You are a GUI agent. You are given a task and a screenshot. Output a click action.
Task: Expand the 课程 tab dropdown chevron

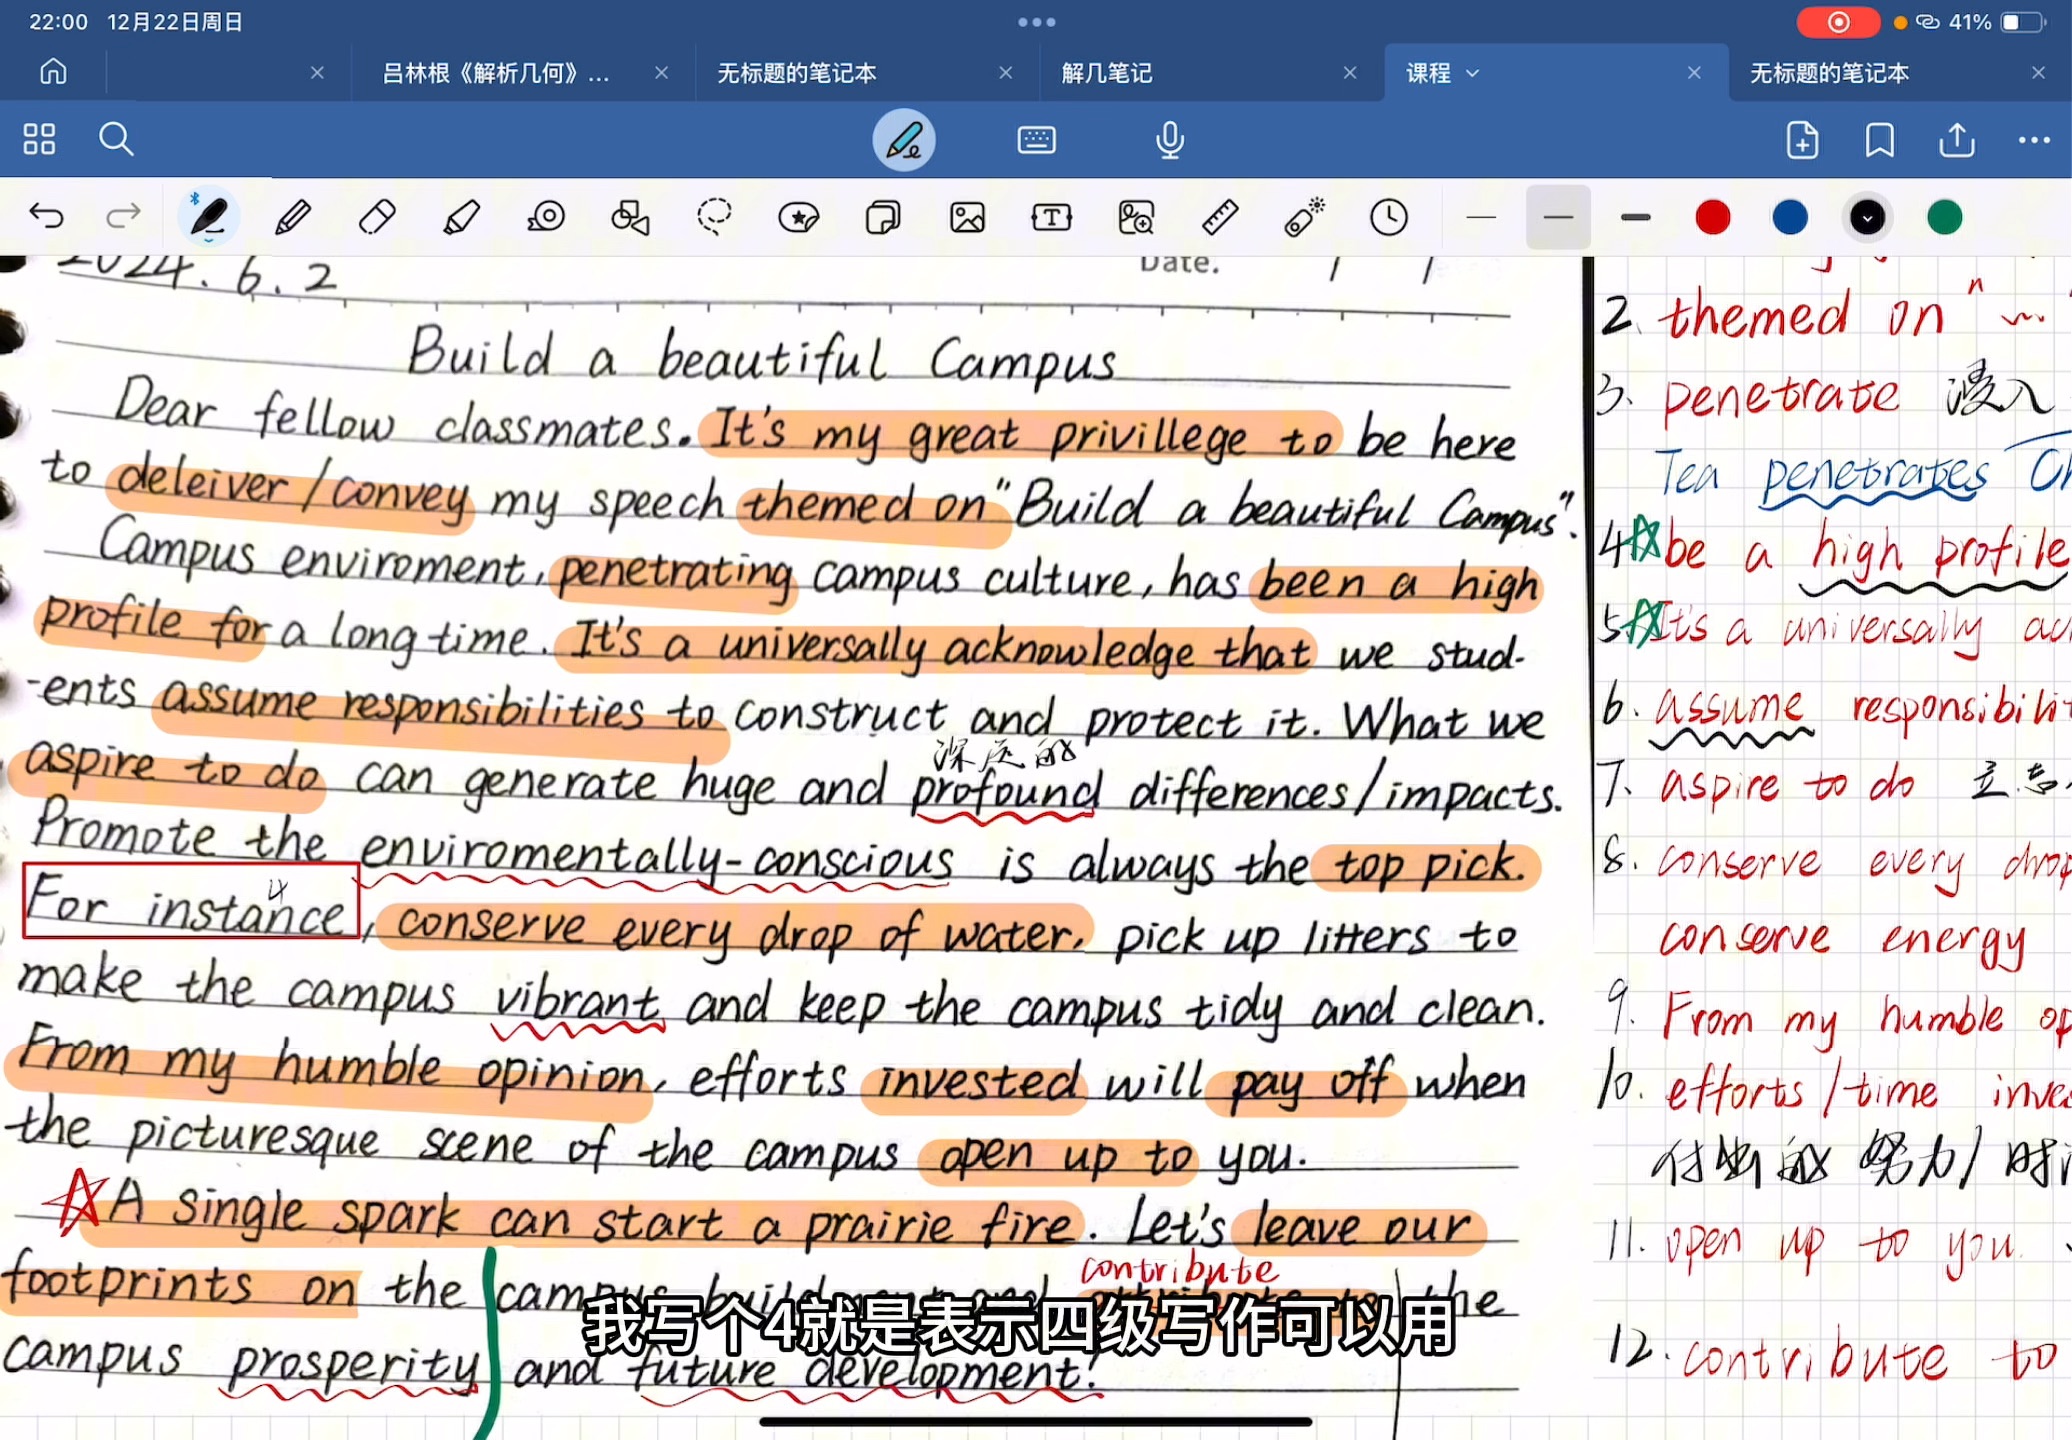[x=1473, y=73]
